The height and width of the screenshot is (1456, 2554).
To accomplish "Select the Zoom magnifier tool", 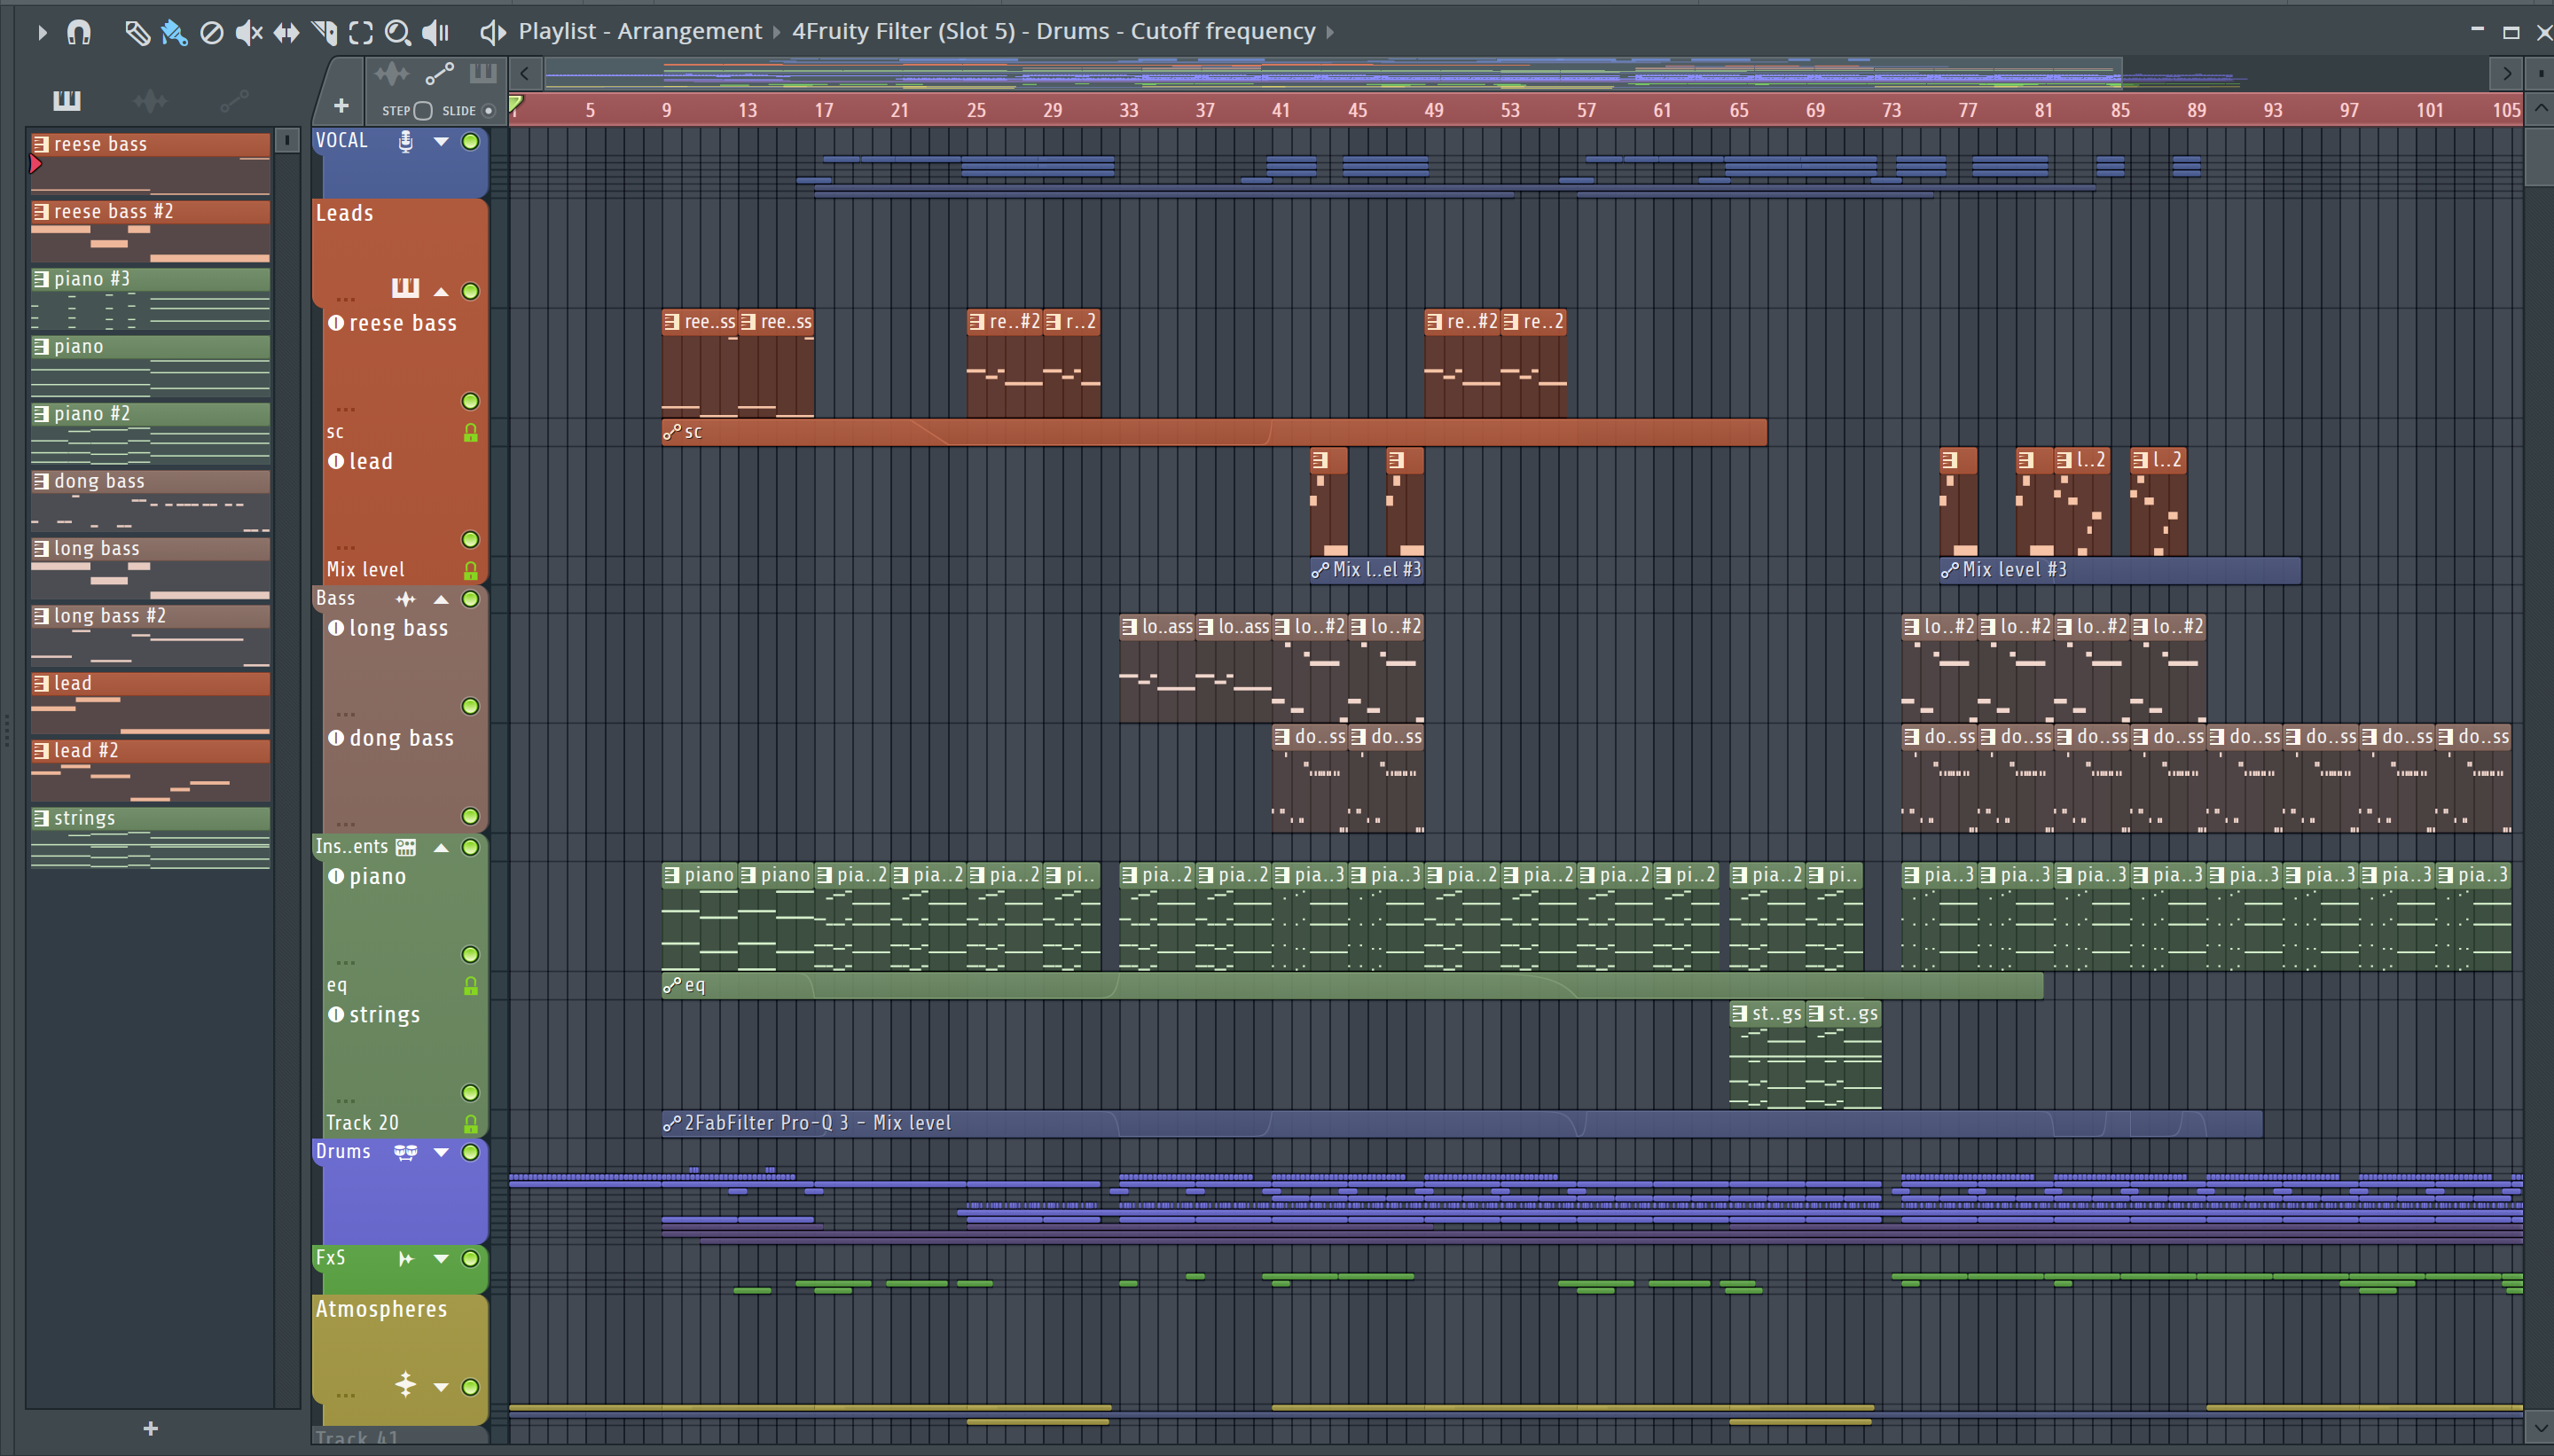I will pyautogui.click(x=397, y=32).
